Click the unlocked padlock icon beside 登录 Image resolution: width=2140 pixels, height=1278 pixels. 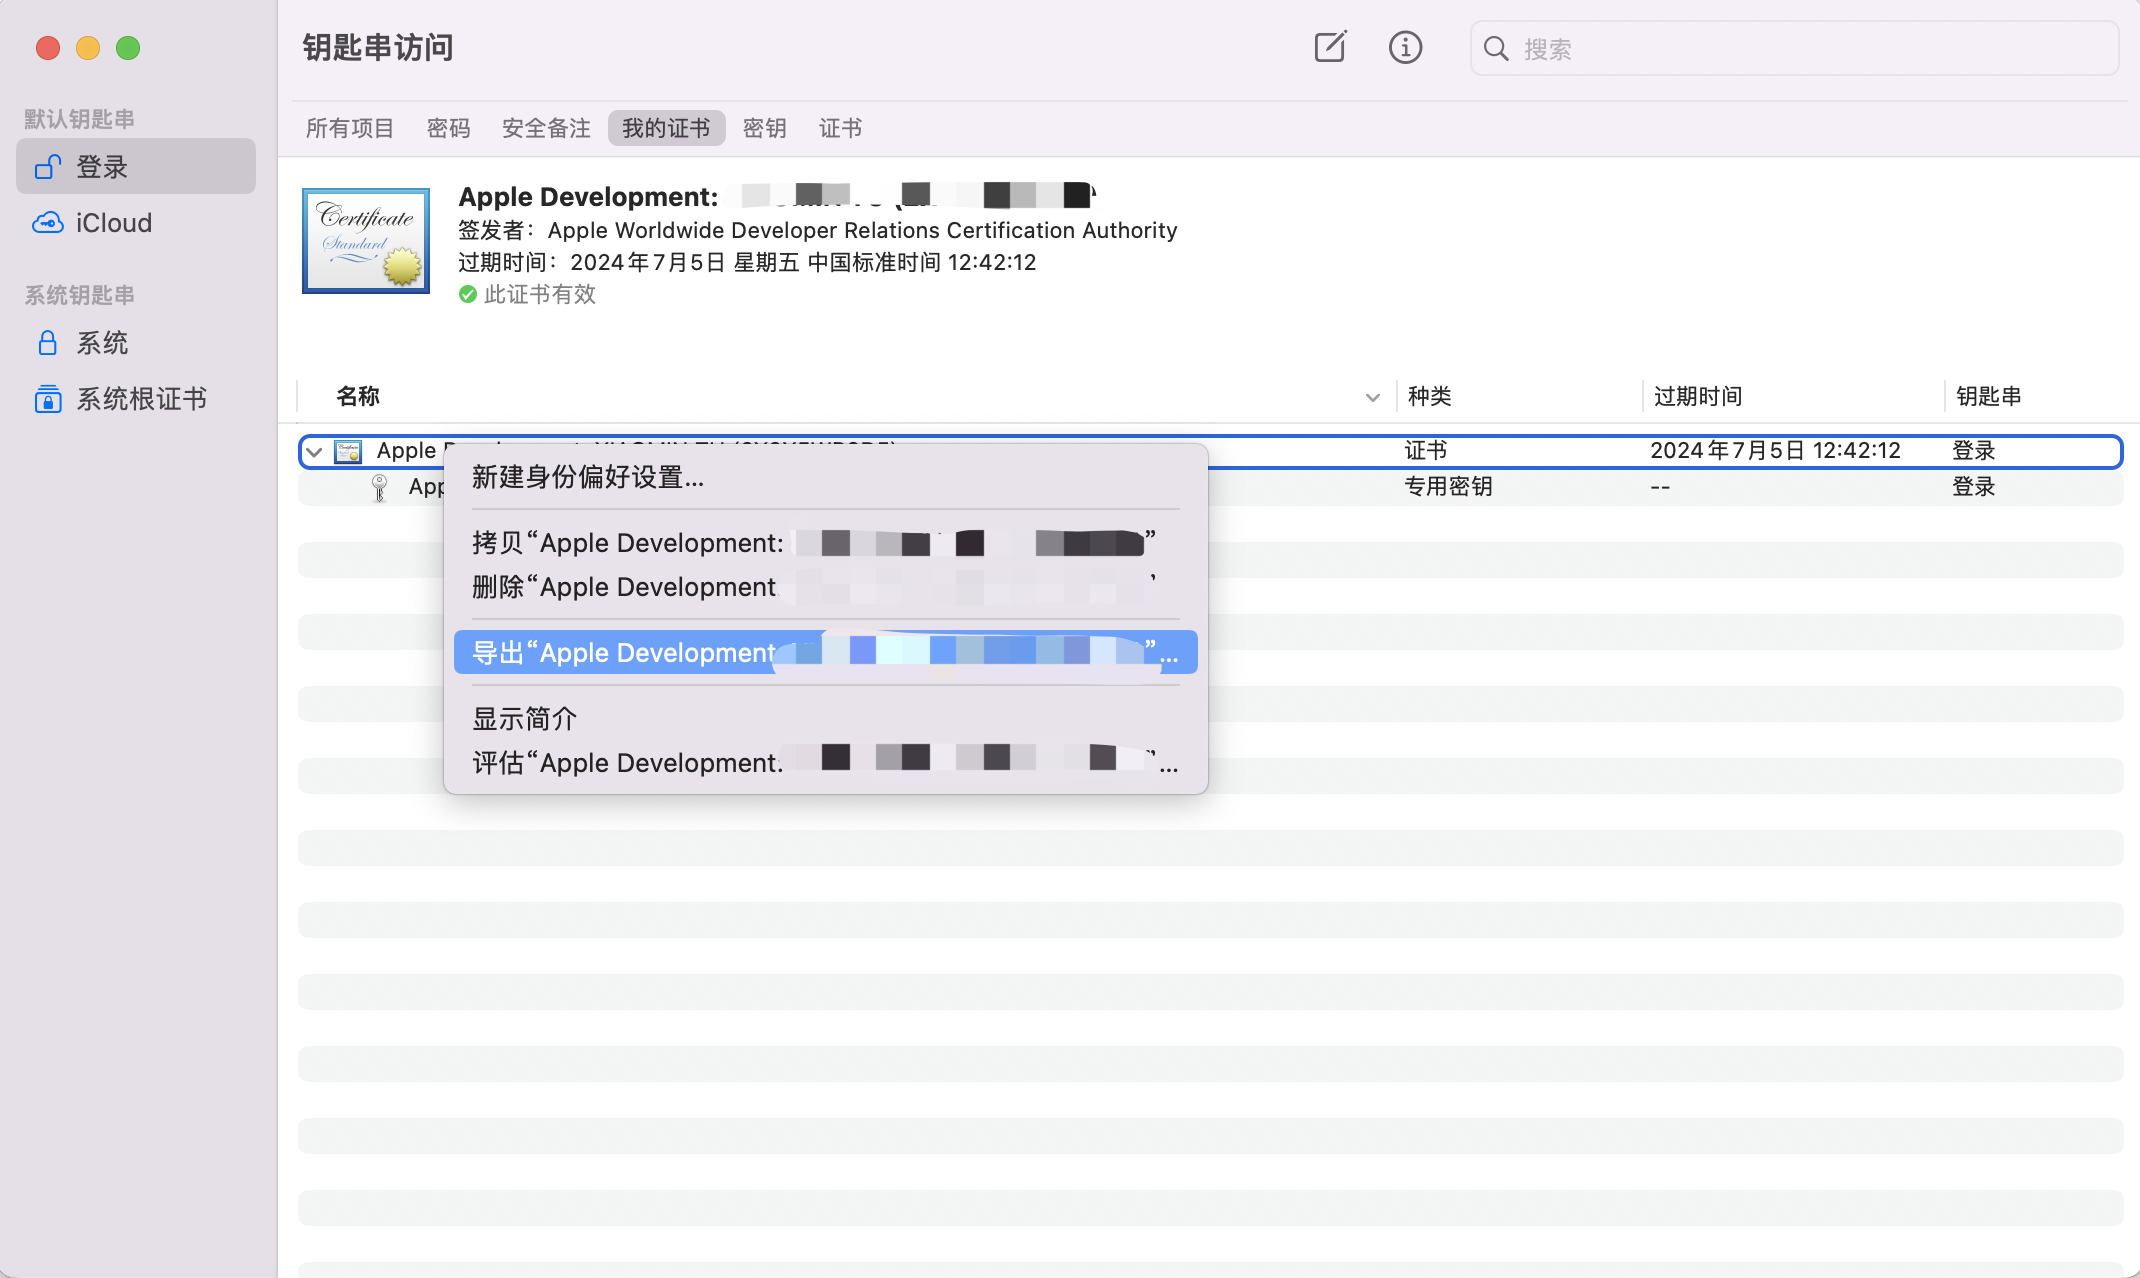tap(48, 166)
